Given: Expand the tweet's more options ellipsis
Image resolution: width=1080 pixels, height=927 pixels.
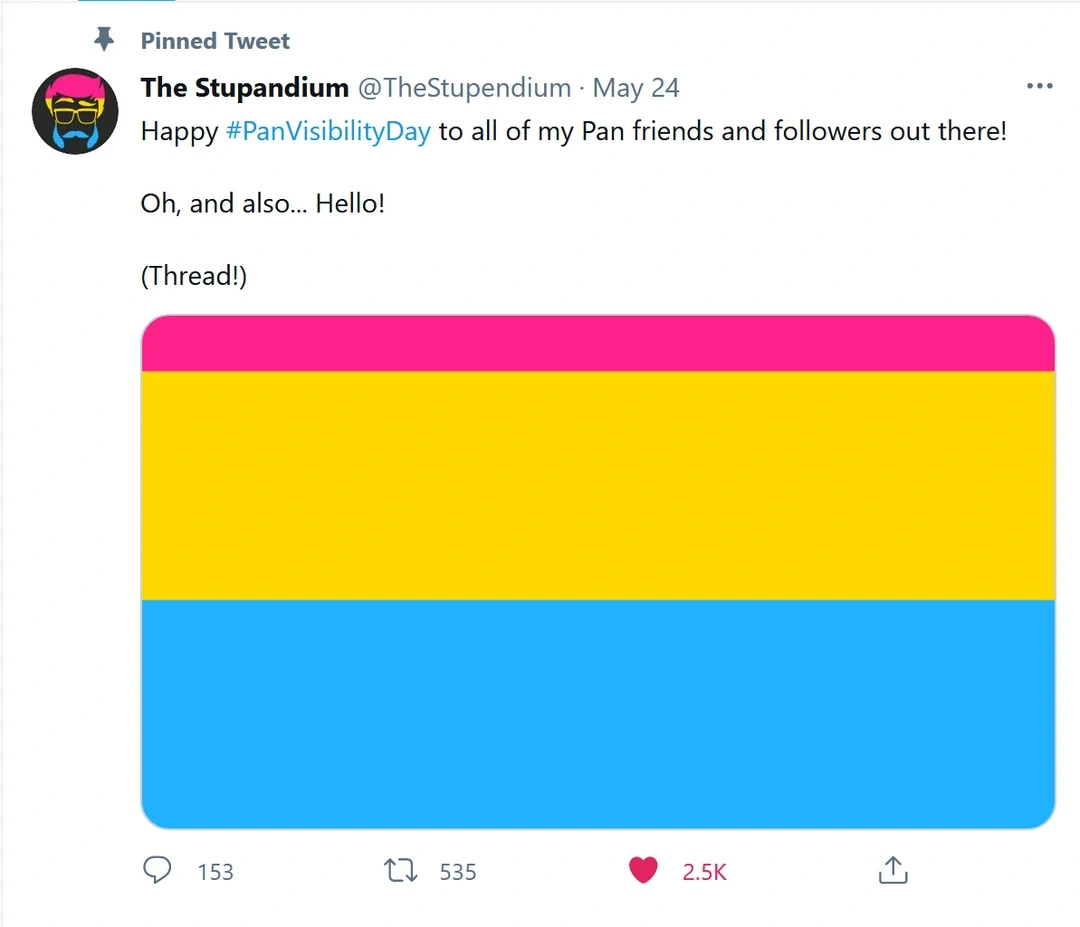Looking at the screenshot, I should point(1040,87).
